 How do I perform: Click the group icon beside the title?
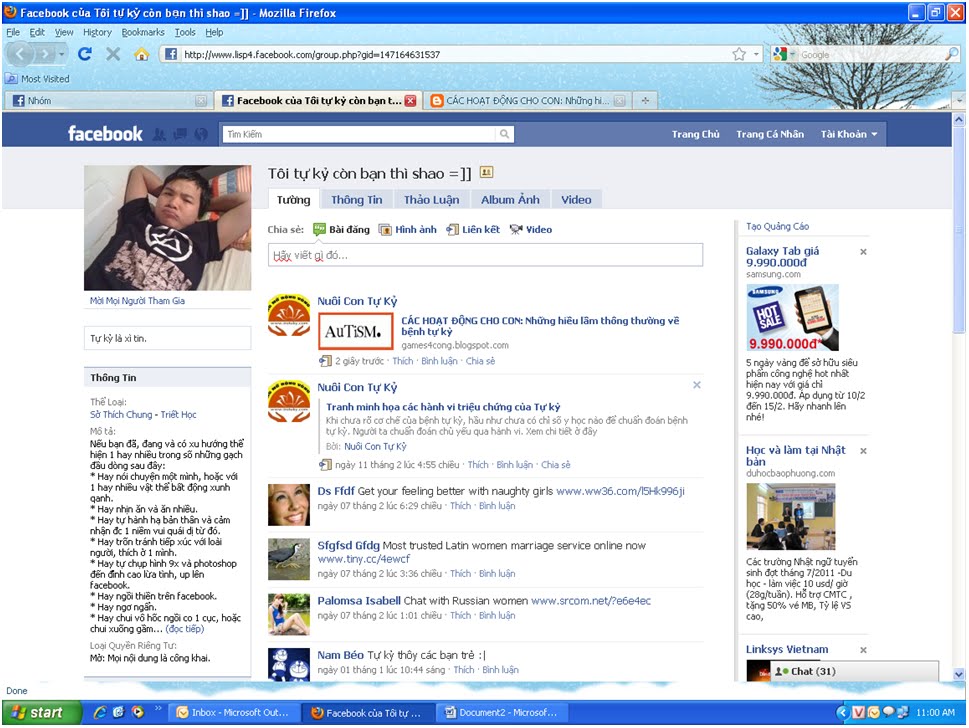[486, 172]
